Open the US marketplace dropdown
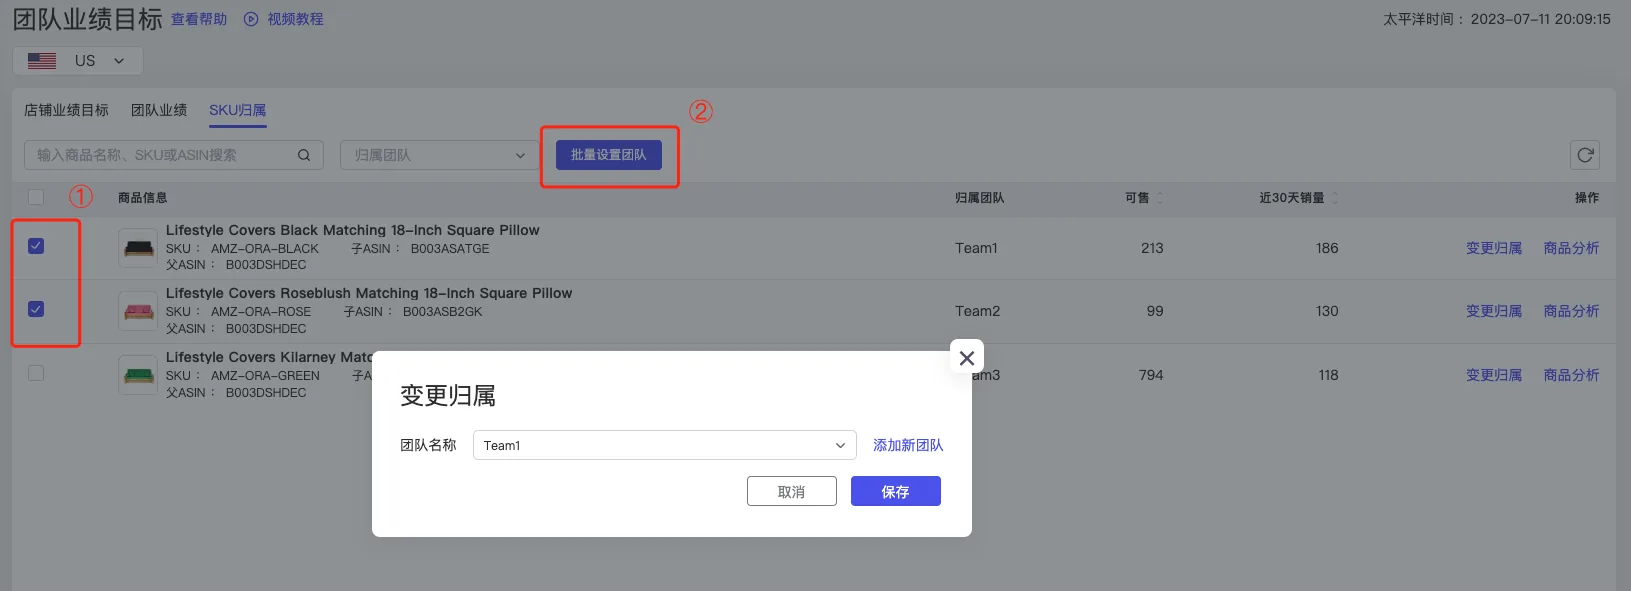 coord(78,61)
